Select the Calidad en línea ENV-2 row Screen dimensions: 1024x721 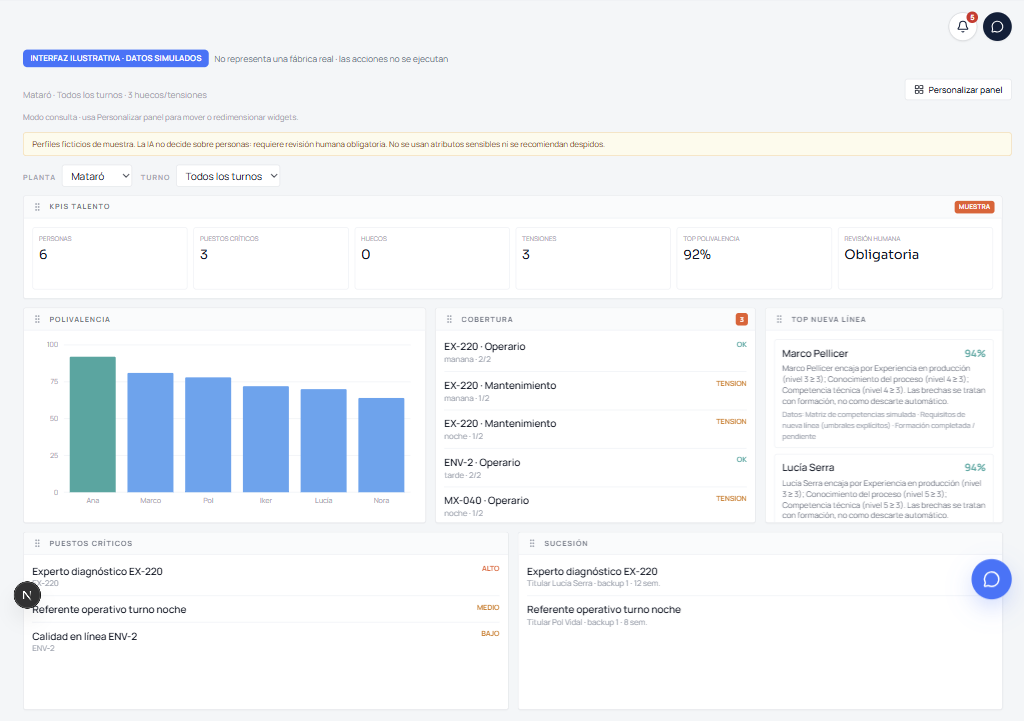pyautogui.click(x=266, y=641)
